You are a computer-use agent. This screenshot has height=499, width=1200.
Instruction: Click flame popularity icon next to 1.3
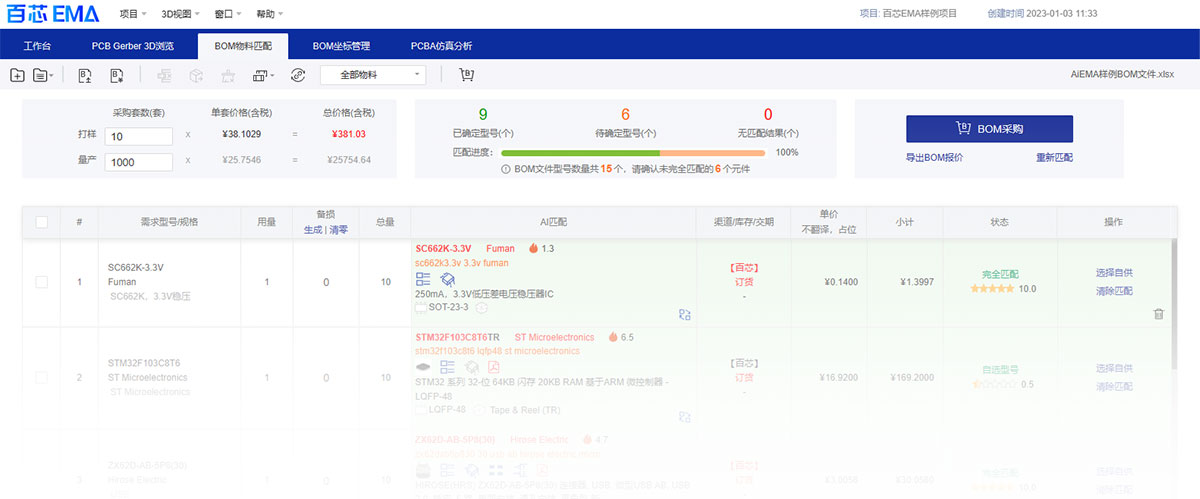533,248
